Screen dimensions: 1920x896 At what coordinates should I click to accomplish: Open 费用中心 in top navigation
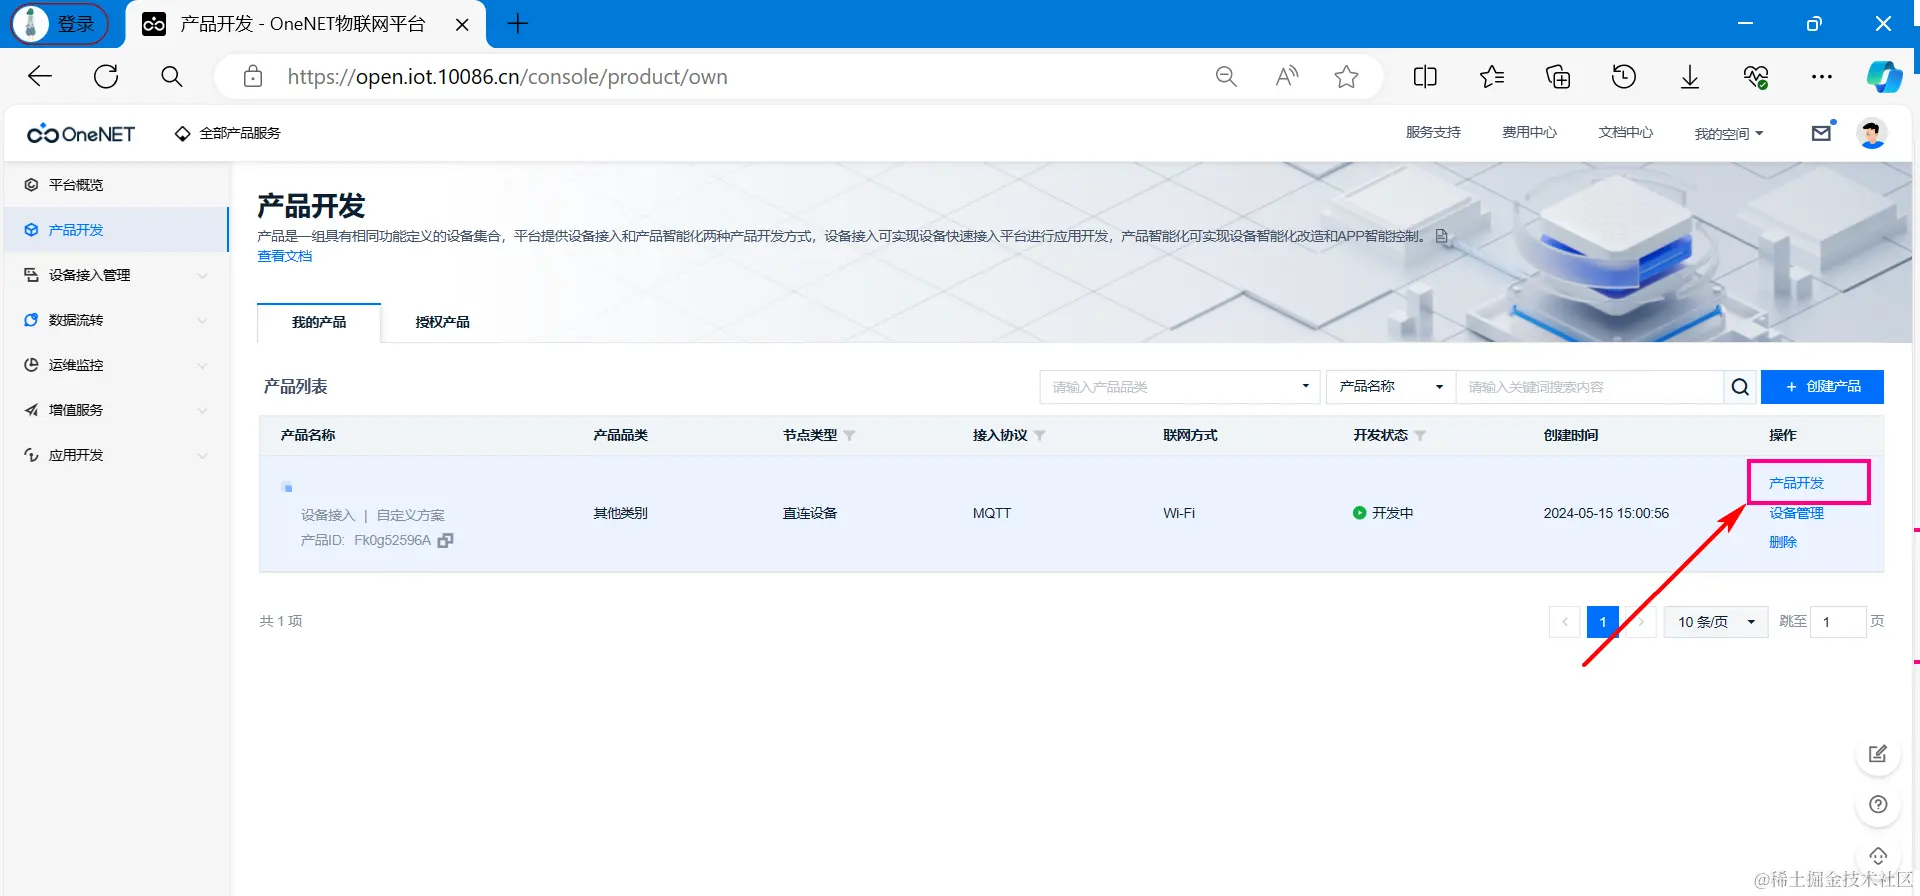tap(1529, 132)
